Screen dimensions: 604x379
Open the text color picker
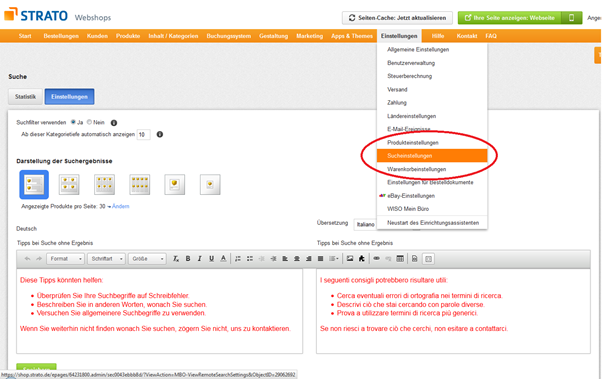coord(223,259)
